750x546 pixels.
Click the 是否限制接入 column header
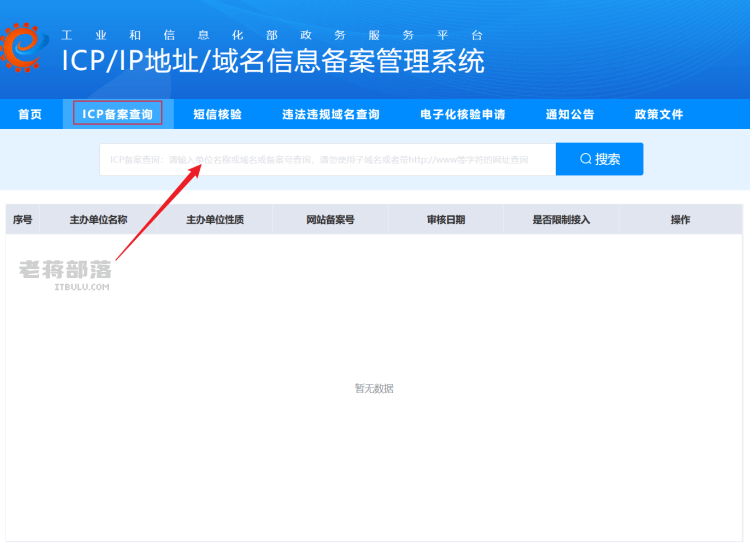coord(562,219)
